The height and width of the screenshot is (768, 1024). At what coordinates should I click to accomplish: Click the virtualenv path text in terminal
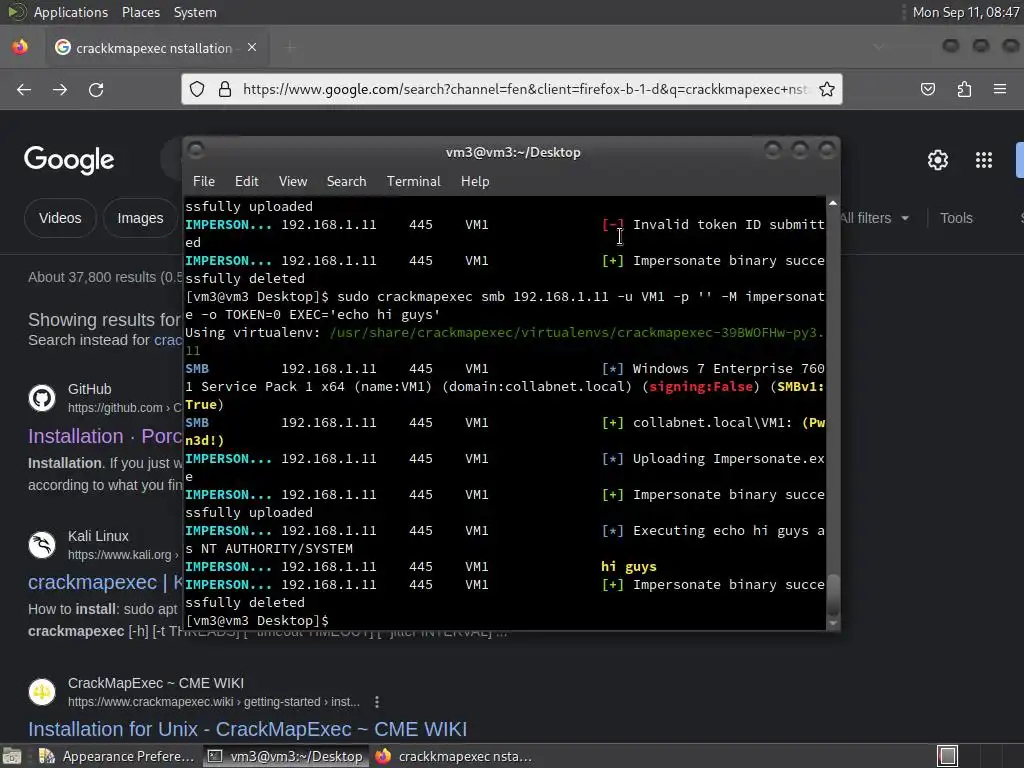(577, 333)
